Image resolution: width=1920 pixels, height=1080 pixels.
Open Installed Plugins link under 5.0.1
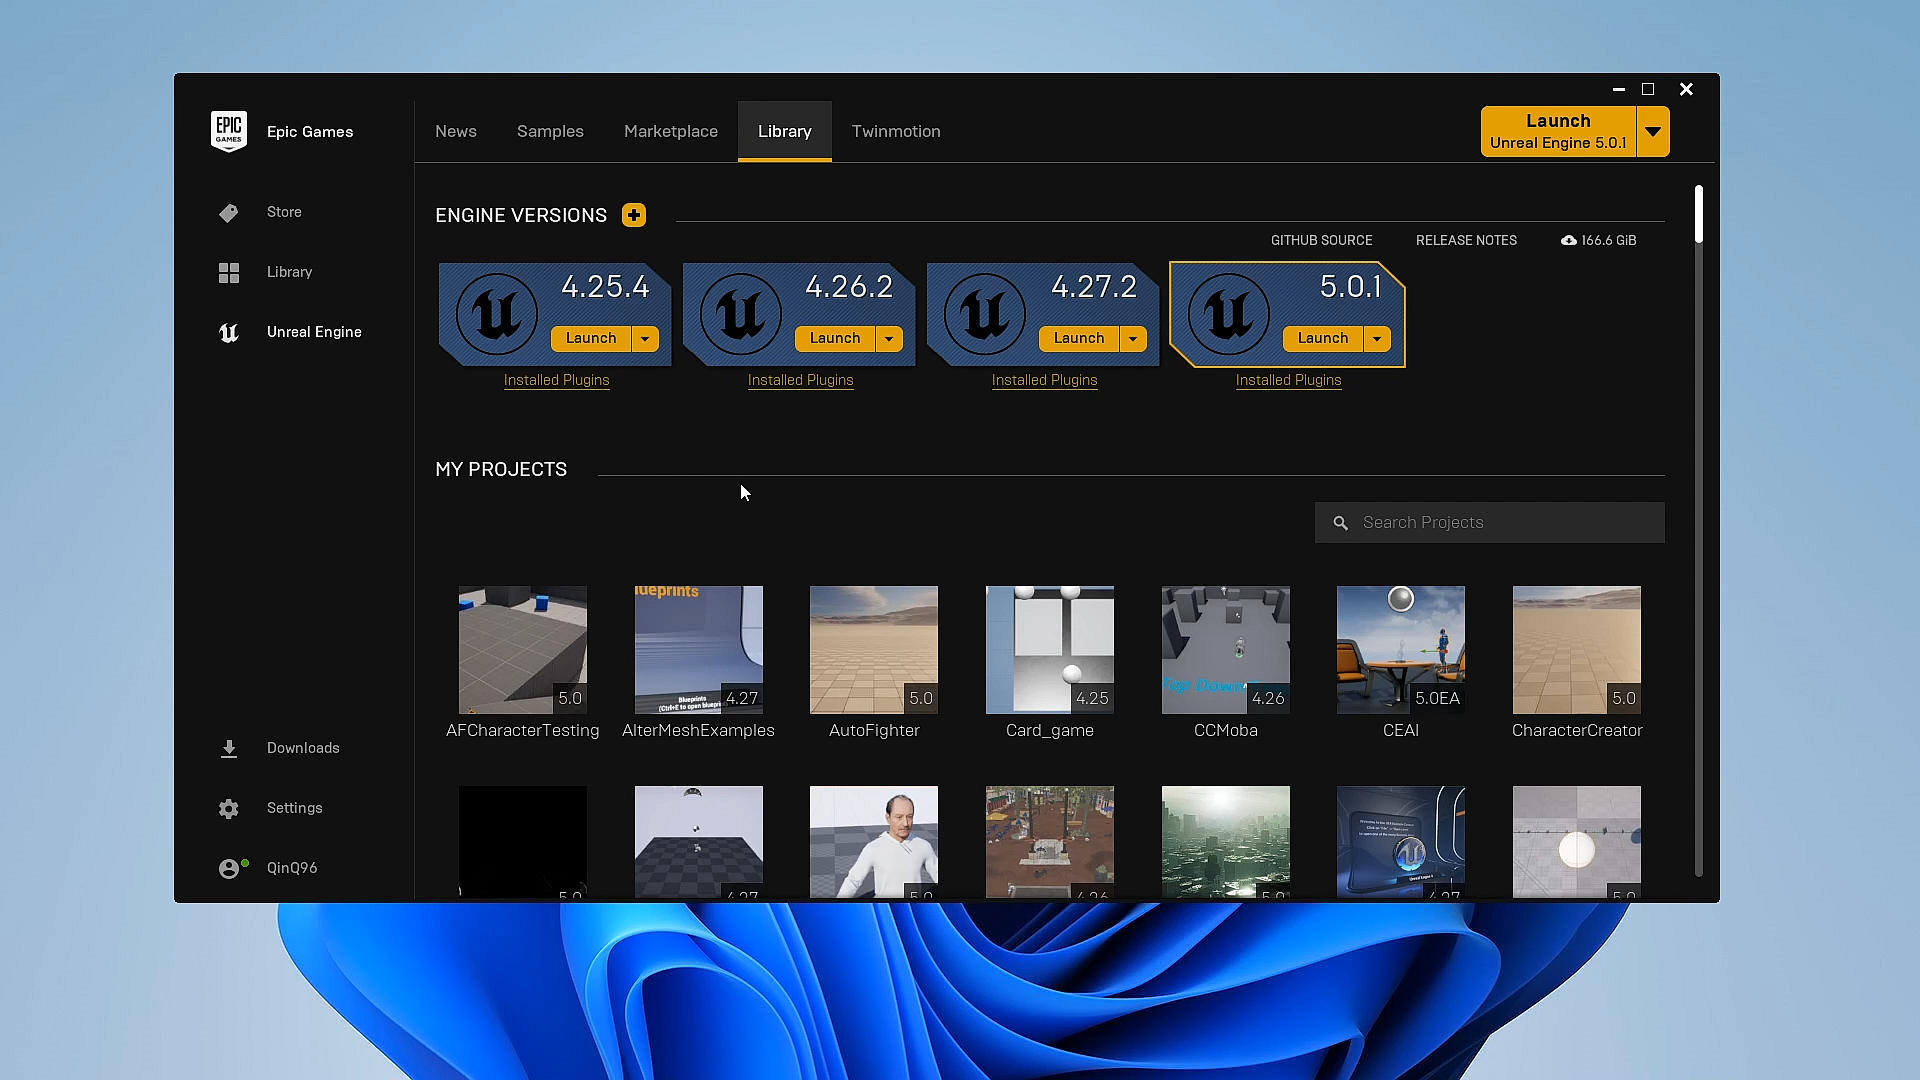1288,380
